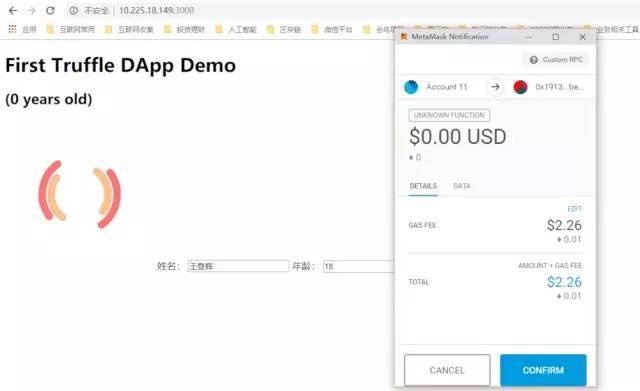Open the 应用 apps grid shortcut
The width and height of the screenshot is (640, 391).
pyautogui.click(x=22, y=29)
